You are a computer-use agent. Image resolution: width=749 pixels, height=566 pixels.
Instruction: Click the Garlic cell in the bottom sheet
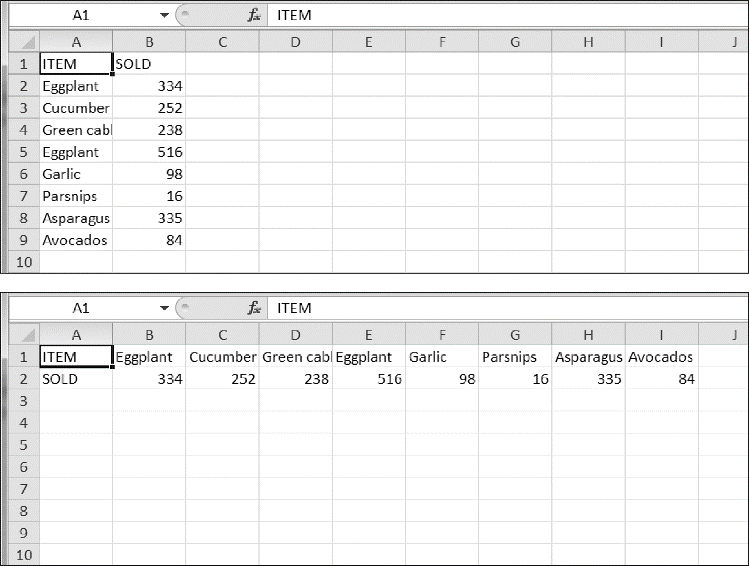tap(442, 357)
